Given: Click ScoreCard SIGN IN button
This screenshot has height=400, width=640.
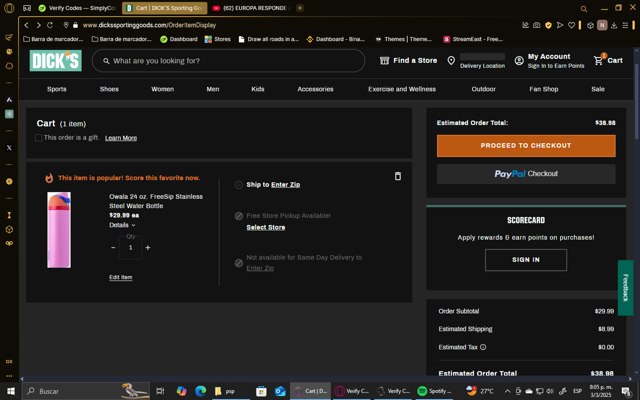Looking at the screenshot, I should tap(526, 260).
